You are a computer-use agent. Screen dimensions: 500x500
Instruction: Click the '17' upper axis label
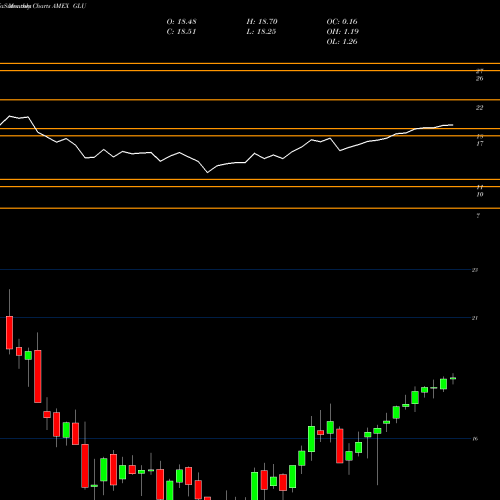pyautogui.click(x=480, y=144)
